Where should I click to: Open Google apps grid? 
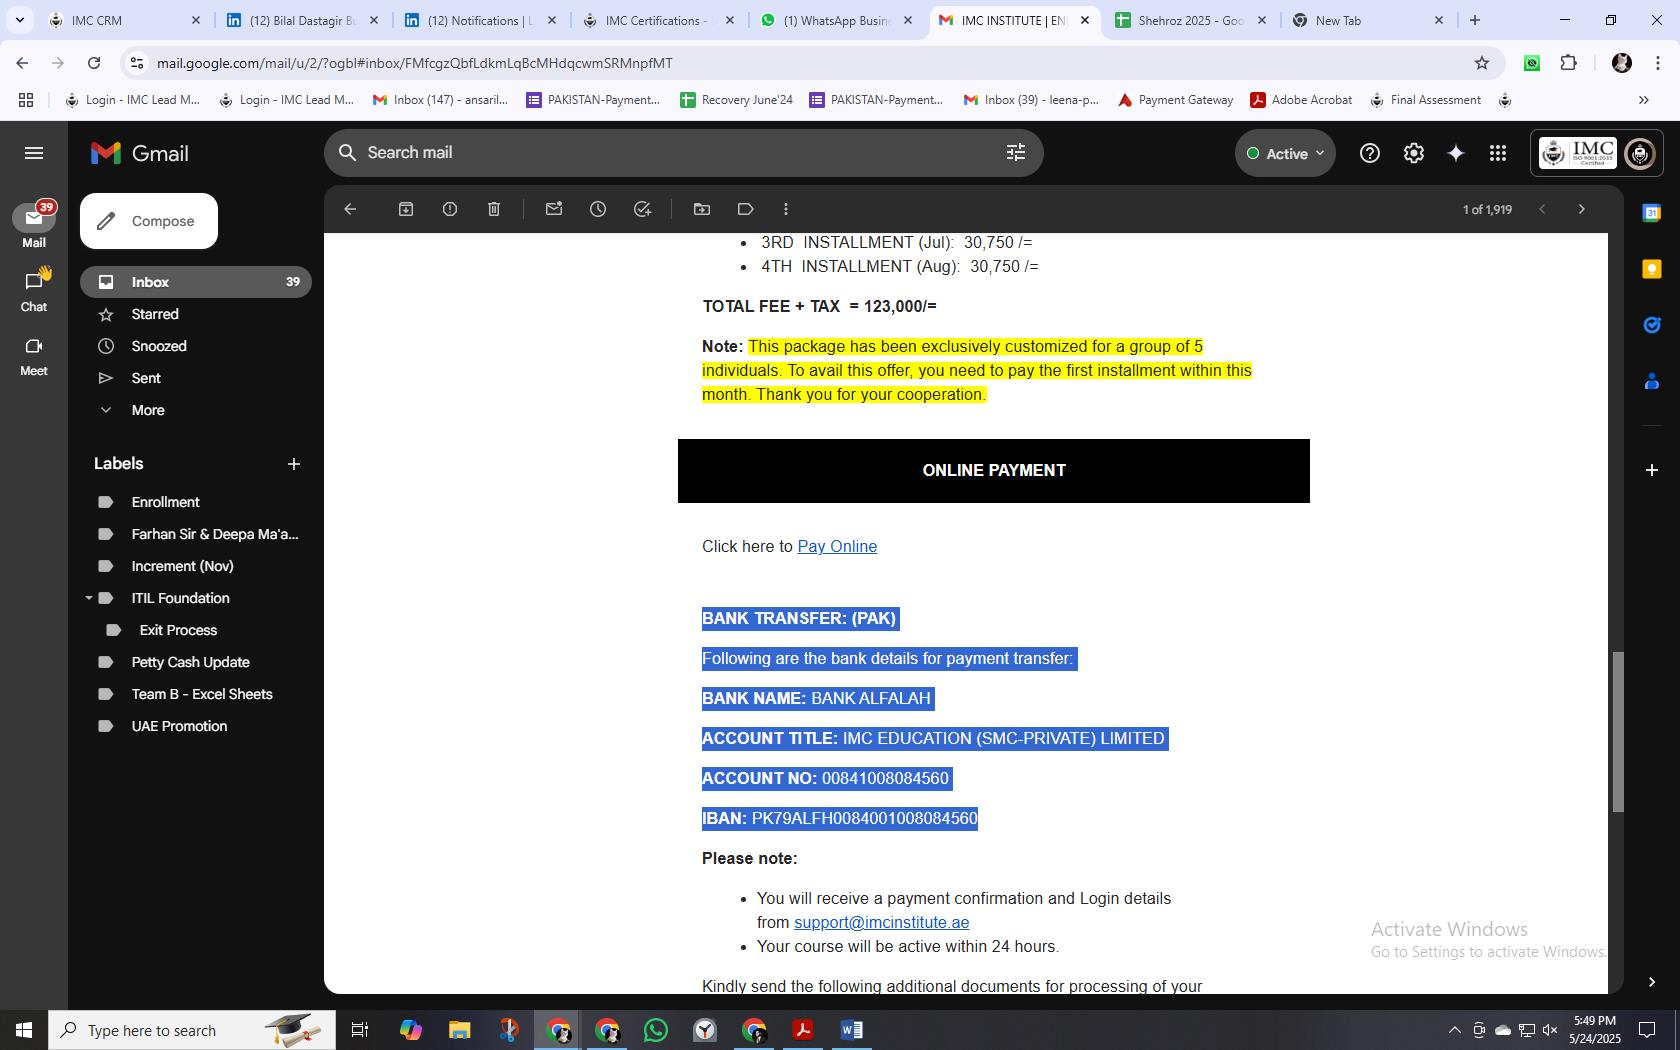pos(1498,153)
